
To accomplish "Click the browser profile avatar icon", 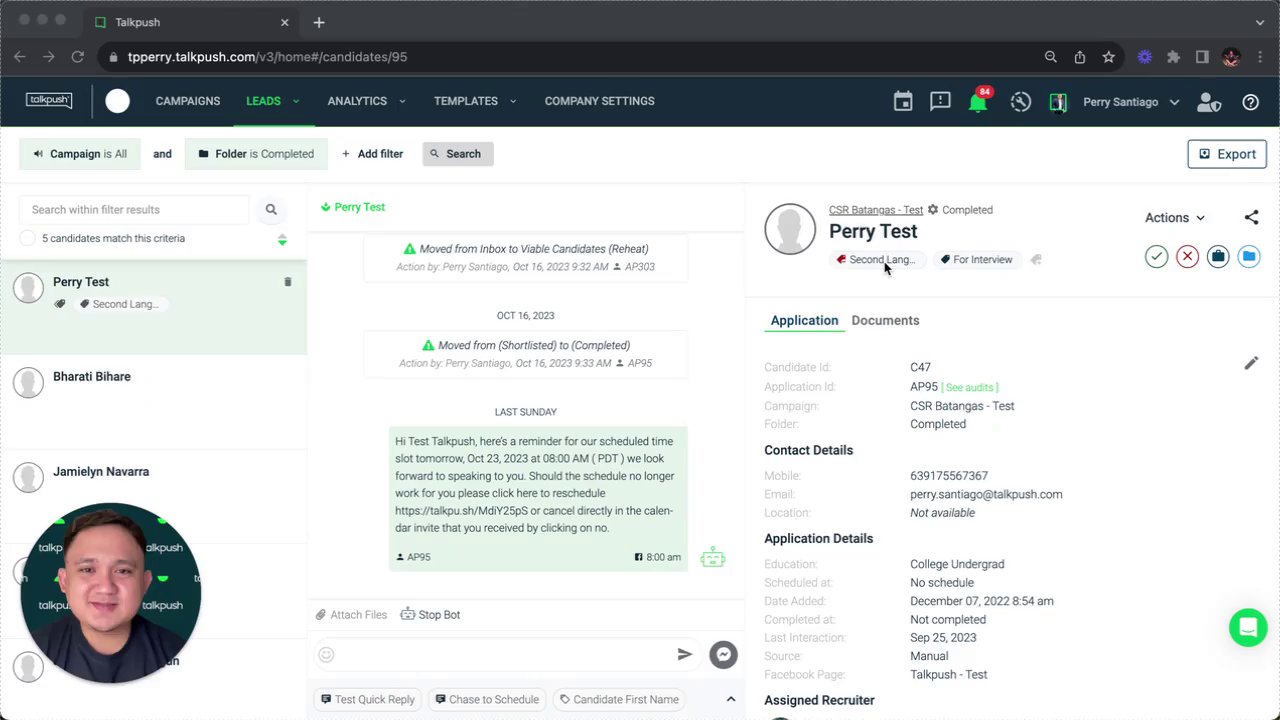I will click(1231, 57).
